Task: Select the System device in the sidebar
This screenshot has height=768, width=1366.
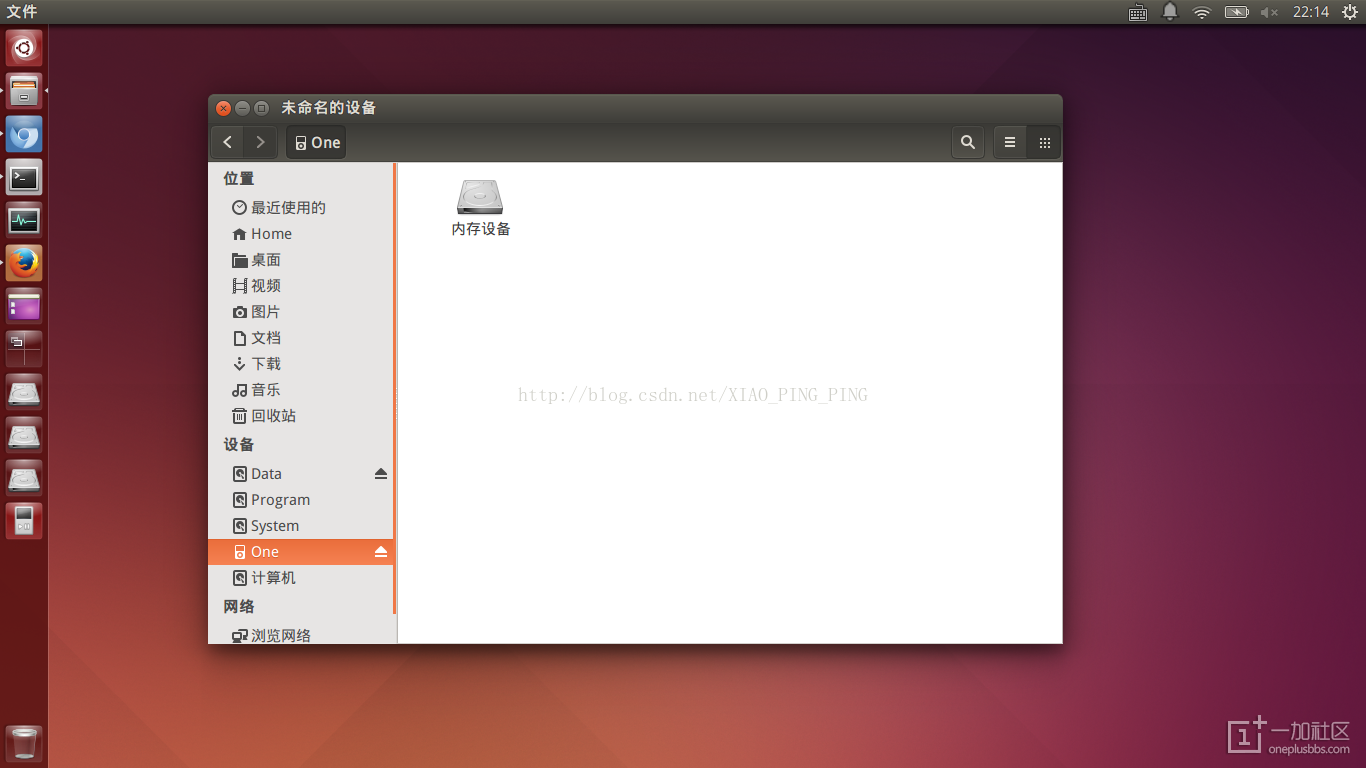Action: click(301, 525)
